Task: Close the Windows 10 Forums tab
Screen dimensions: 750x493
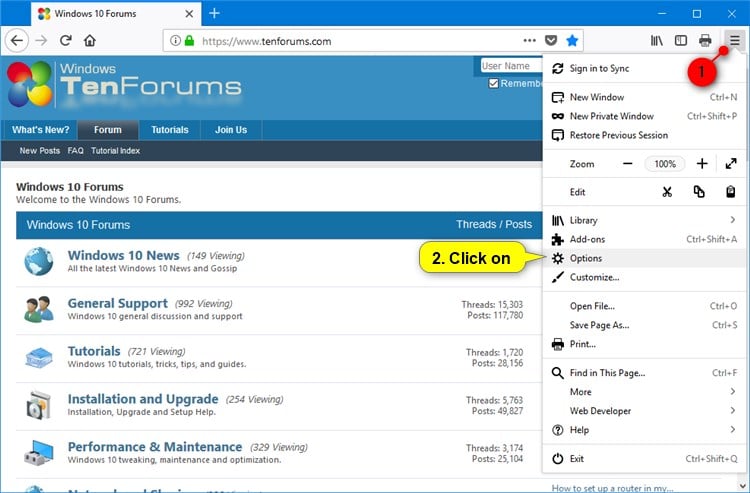Action: click(x=189, y=14)
